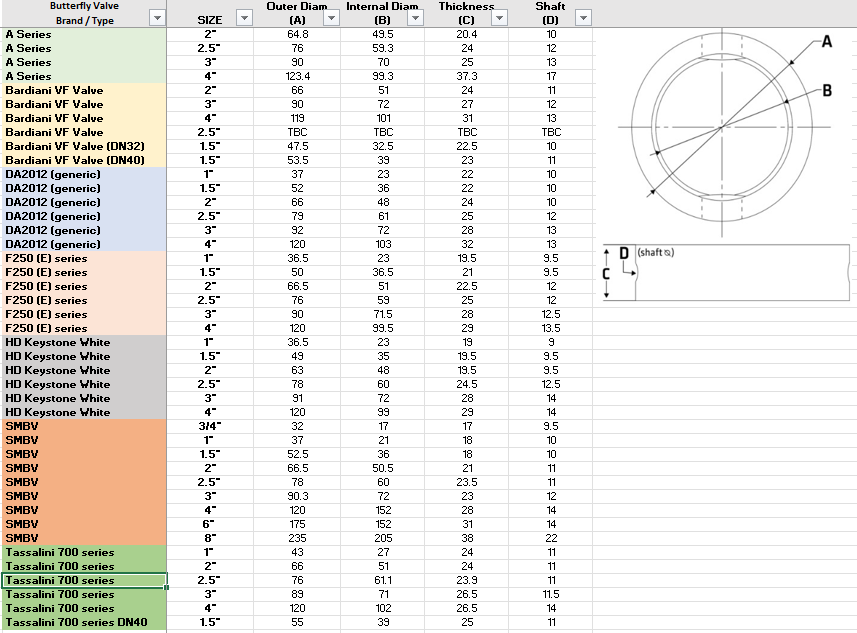Click the internal diameter cell 99.3
857x633 pixels.
tap(383, 76)
